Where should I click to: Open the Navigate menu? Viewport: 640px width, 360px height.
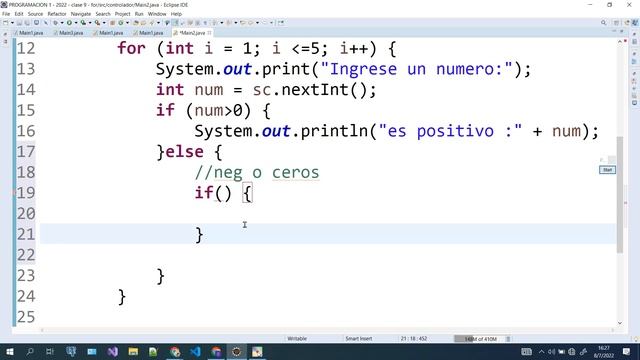click(81, 14)
